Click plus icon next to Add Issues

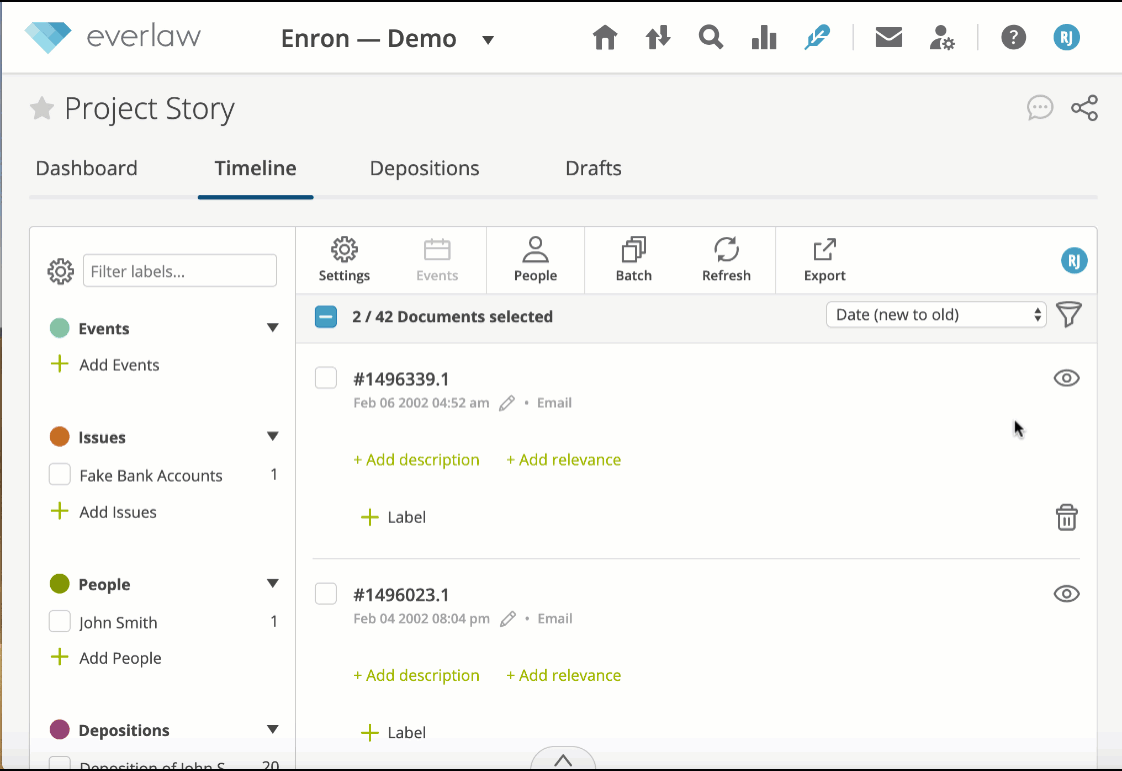[x=60, y=511]
